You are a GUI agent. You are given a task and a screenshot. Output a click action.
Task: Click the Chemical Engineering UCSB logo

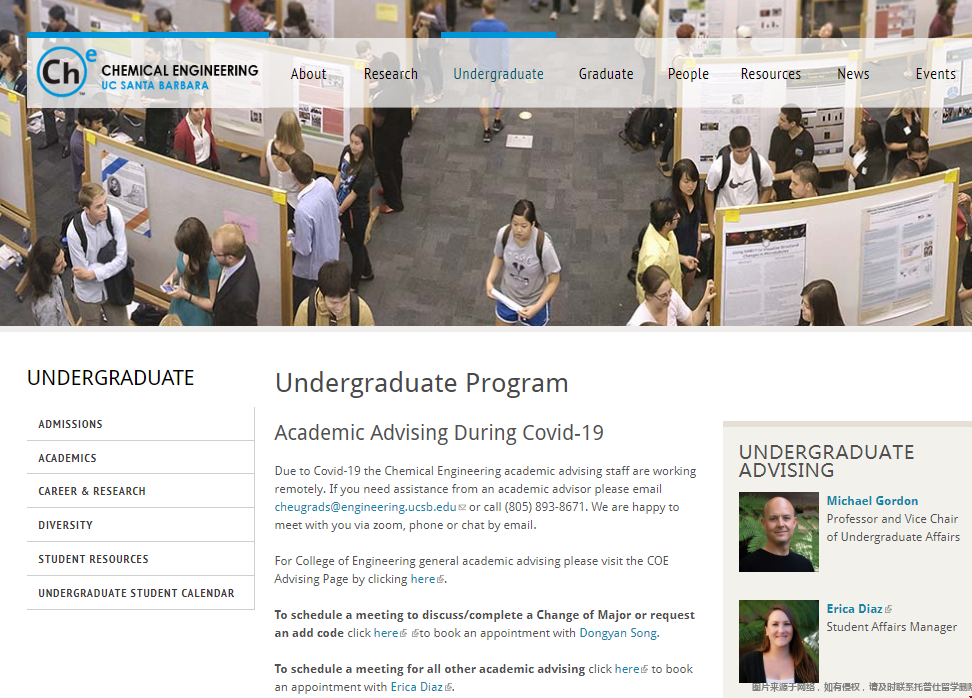point(148,73)
